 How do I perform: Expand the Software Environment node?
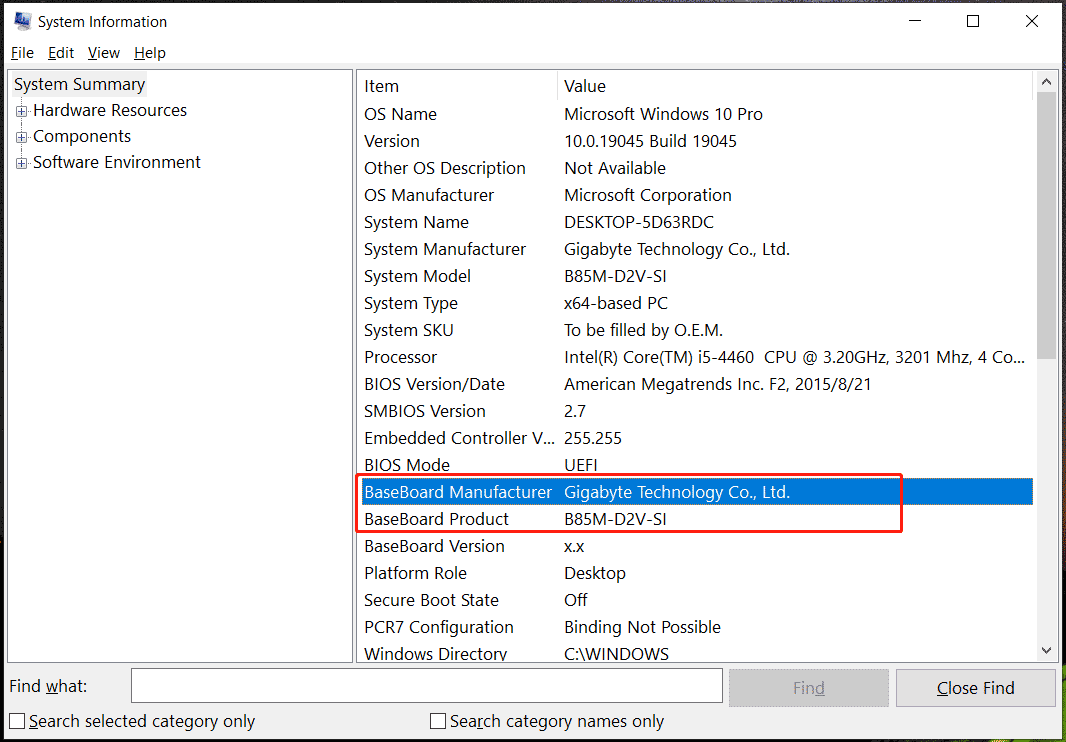(x=22, y=163)
